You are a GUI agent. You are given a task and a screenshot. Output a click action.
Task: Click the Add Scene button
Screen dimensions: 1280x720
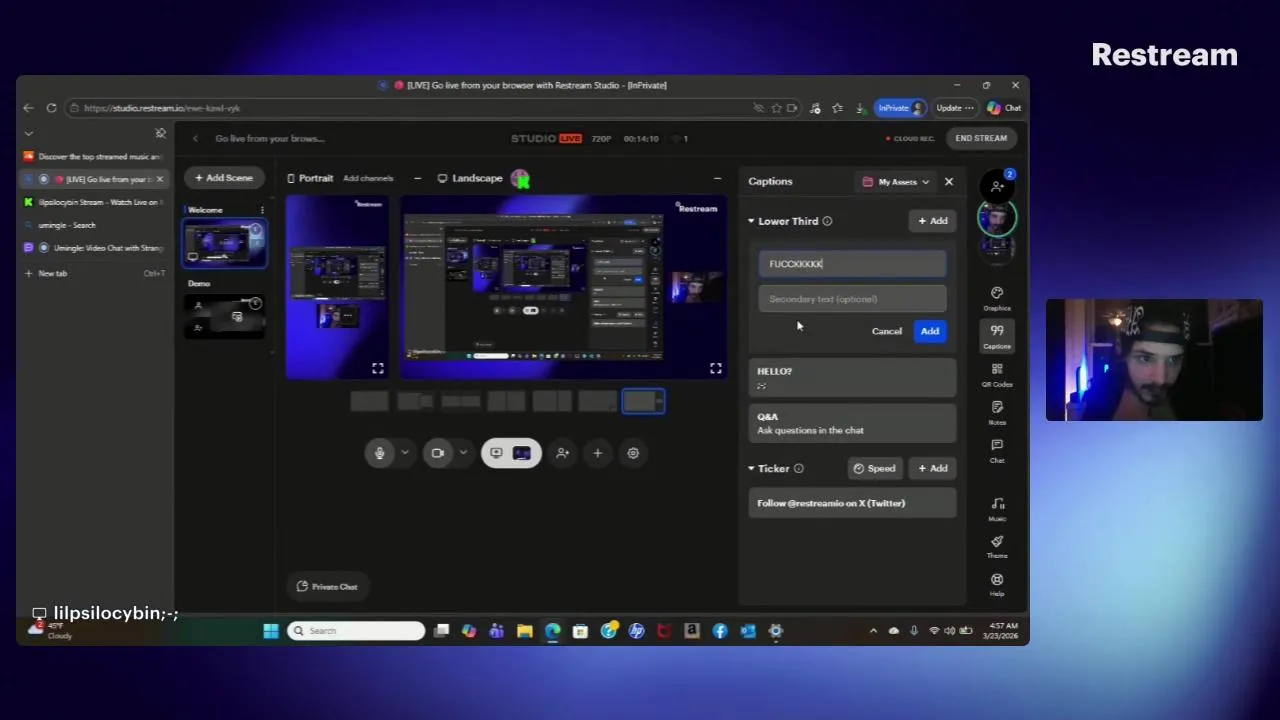[224, 178]
